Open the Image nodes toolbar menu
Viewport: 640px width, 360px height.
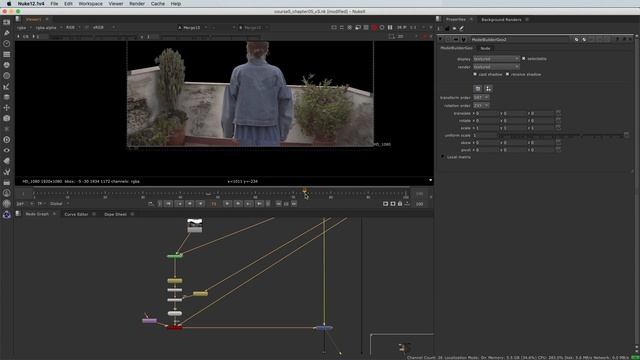point(7,22)
